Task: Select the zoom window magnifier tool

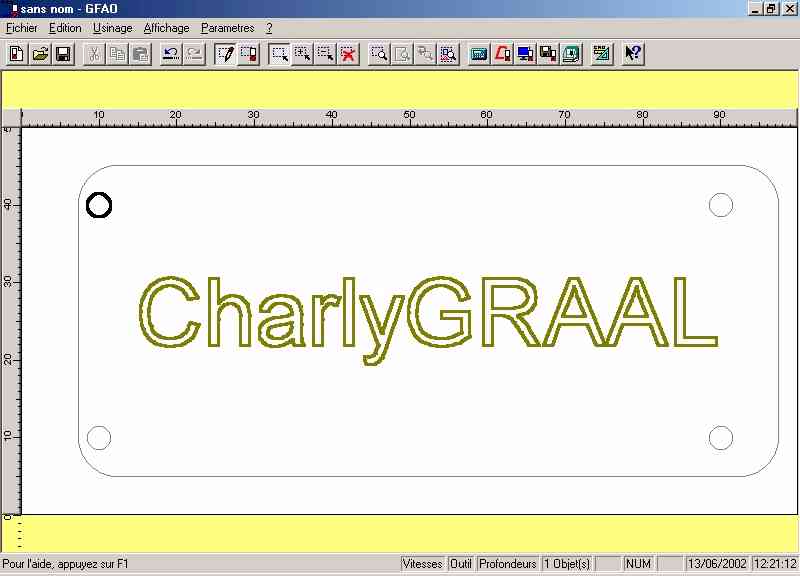Action: pos(379,54)
